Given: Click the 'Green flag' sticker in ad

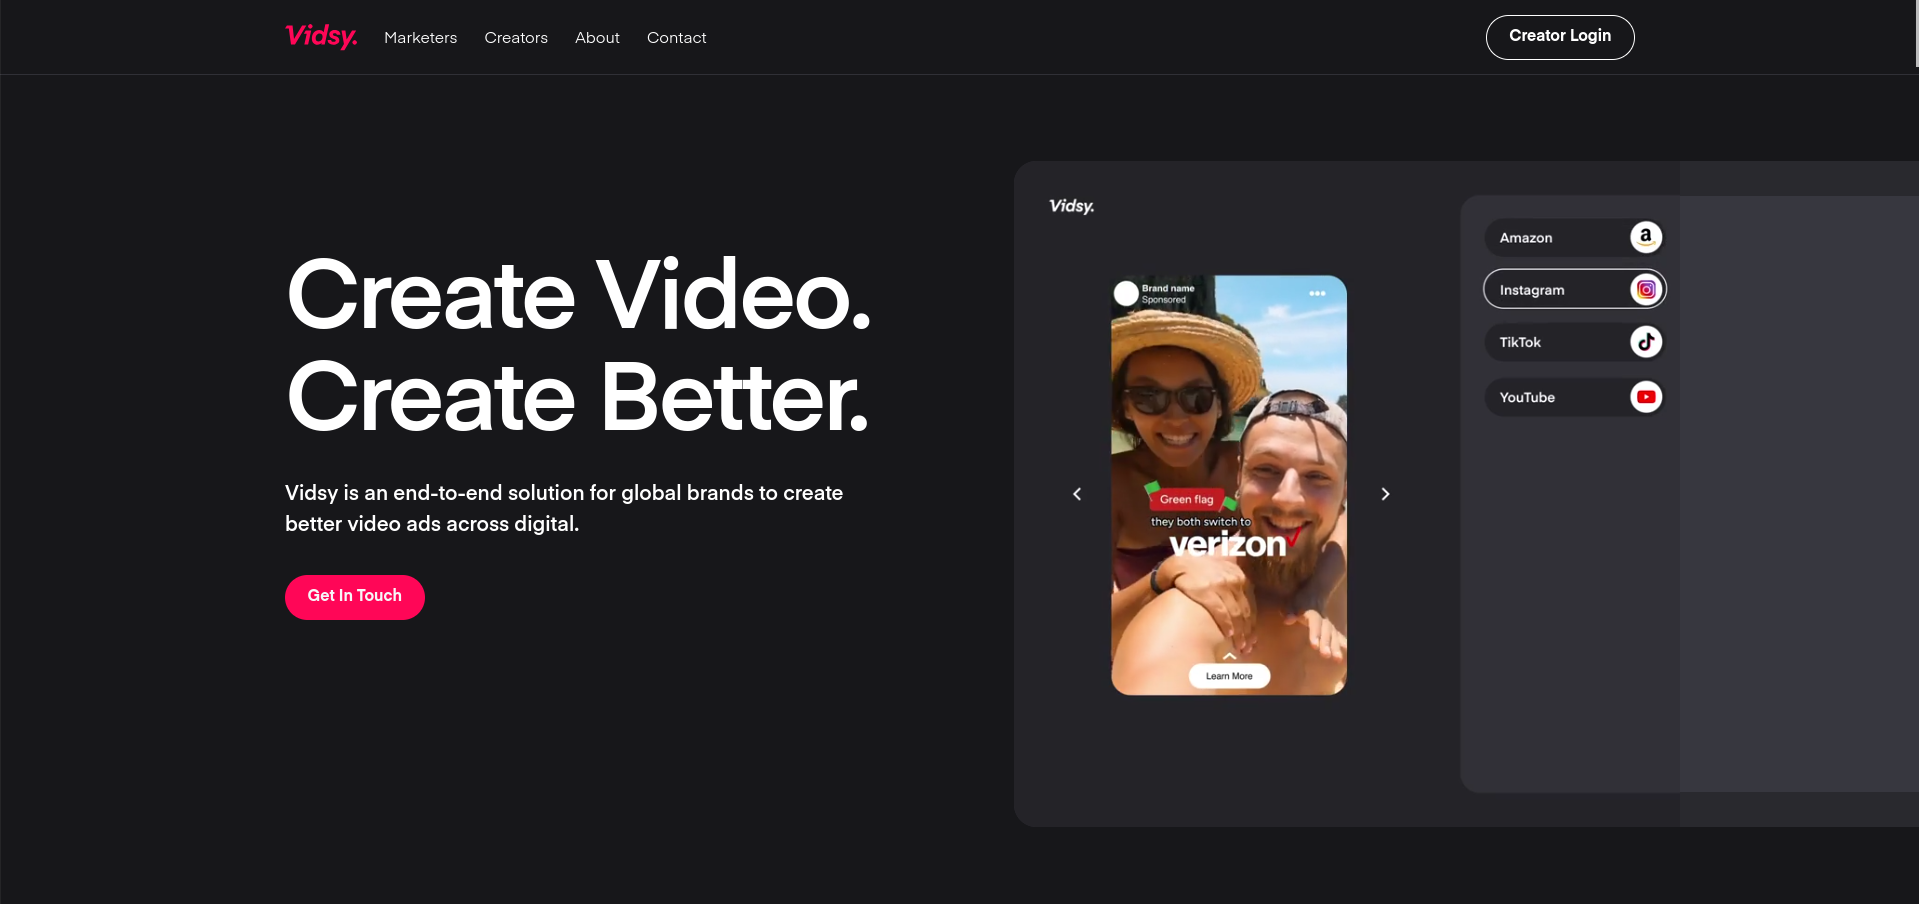Looking at the screenshot, I should (1186, 499).
